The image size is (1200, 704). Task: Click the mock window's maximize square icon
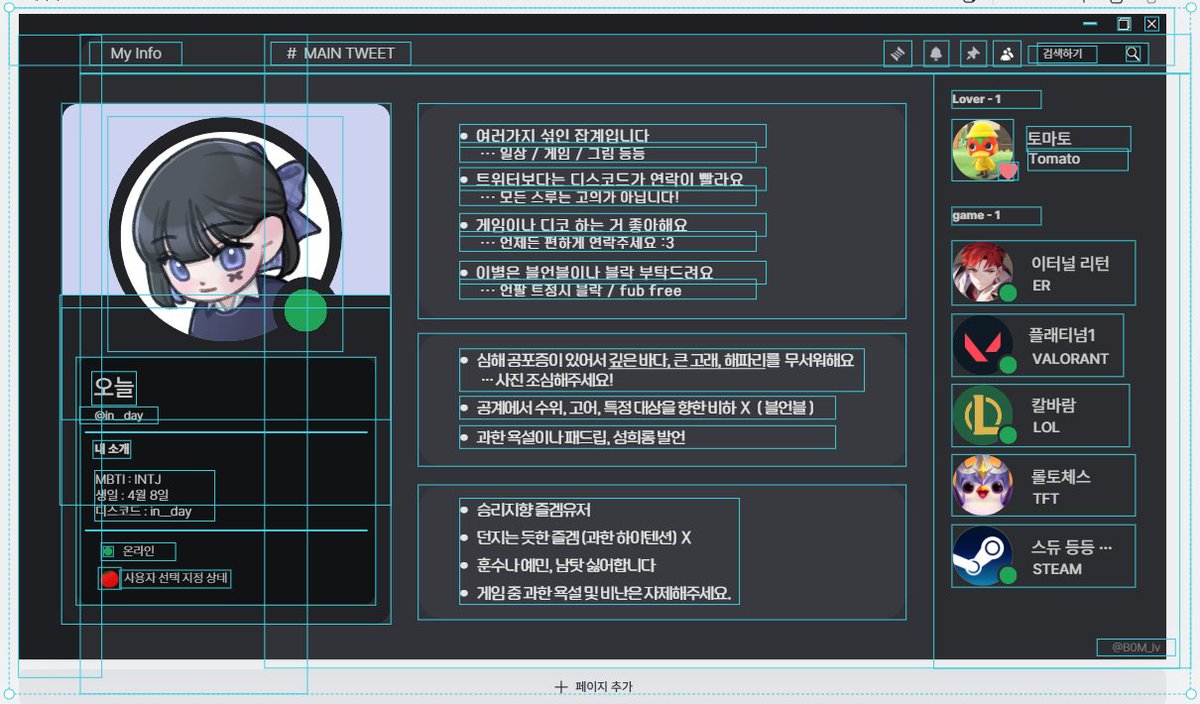(x=1124, y=24)
